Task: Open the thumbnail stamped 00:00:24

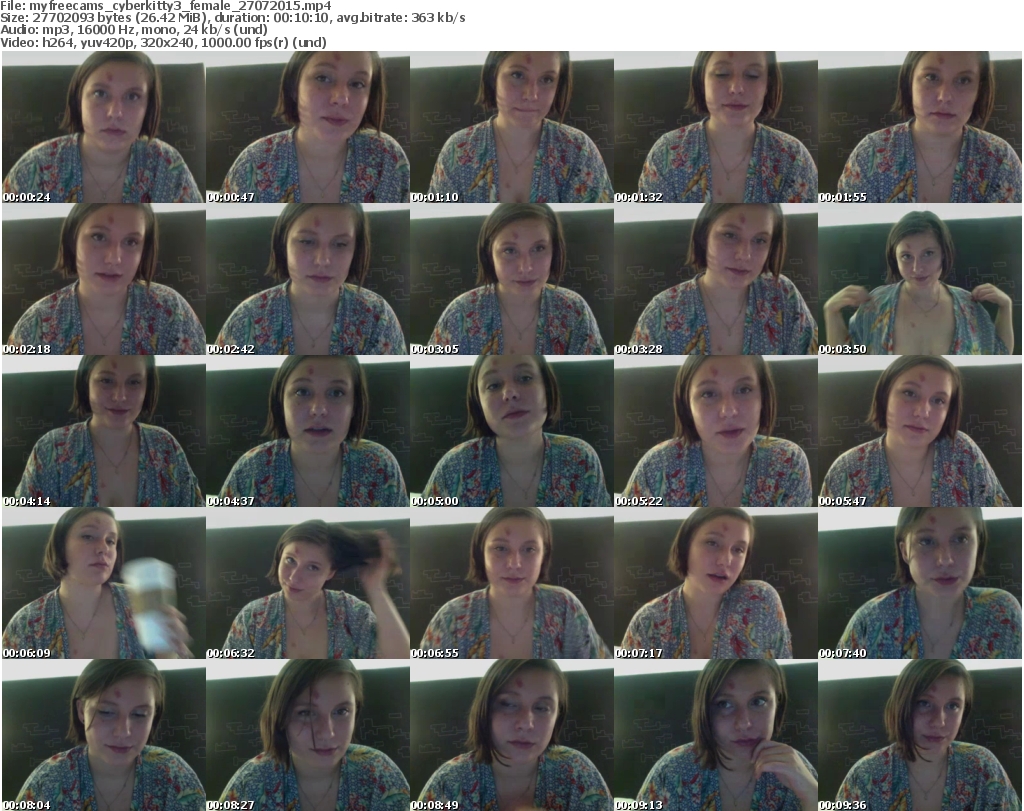Action: (103, 127)
